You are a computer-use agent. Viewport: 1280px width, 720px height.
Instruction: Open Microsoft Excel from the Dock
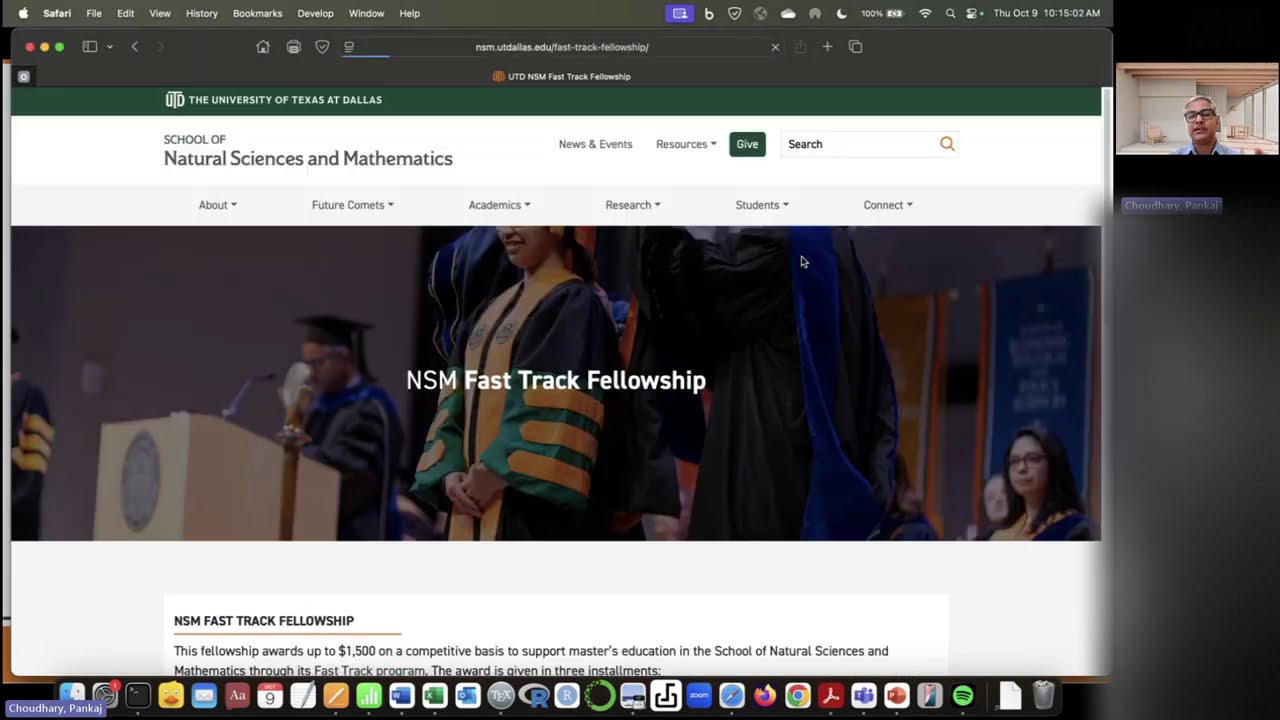(435, 695)
